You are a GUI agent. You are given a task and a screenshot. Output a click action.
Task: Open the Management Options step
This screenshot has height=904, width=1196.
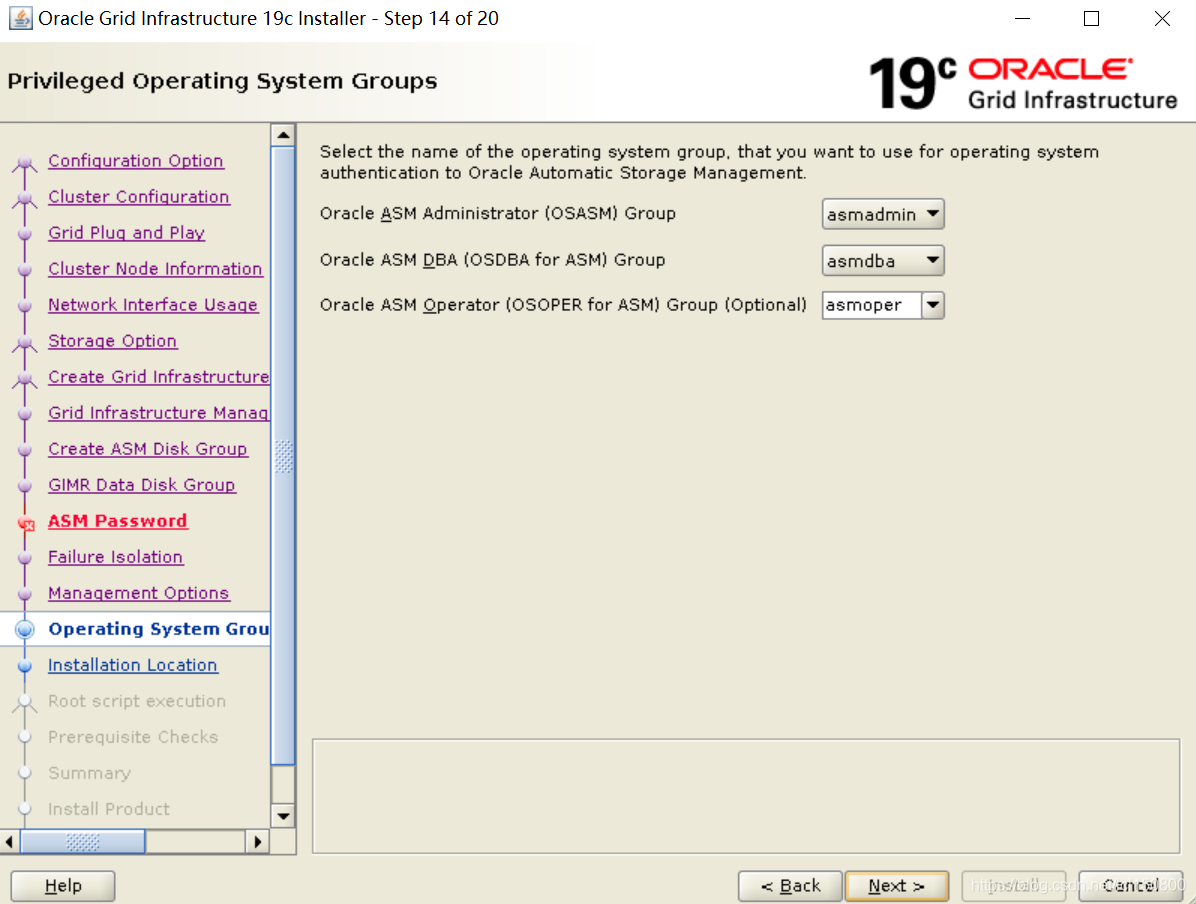point(139,593)
